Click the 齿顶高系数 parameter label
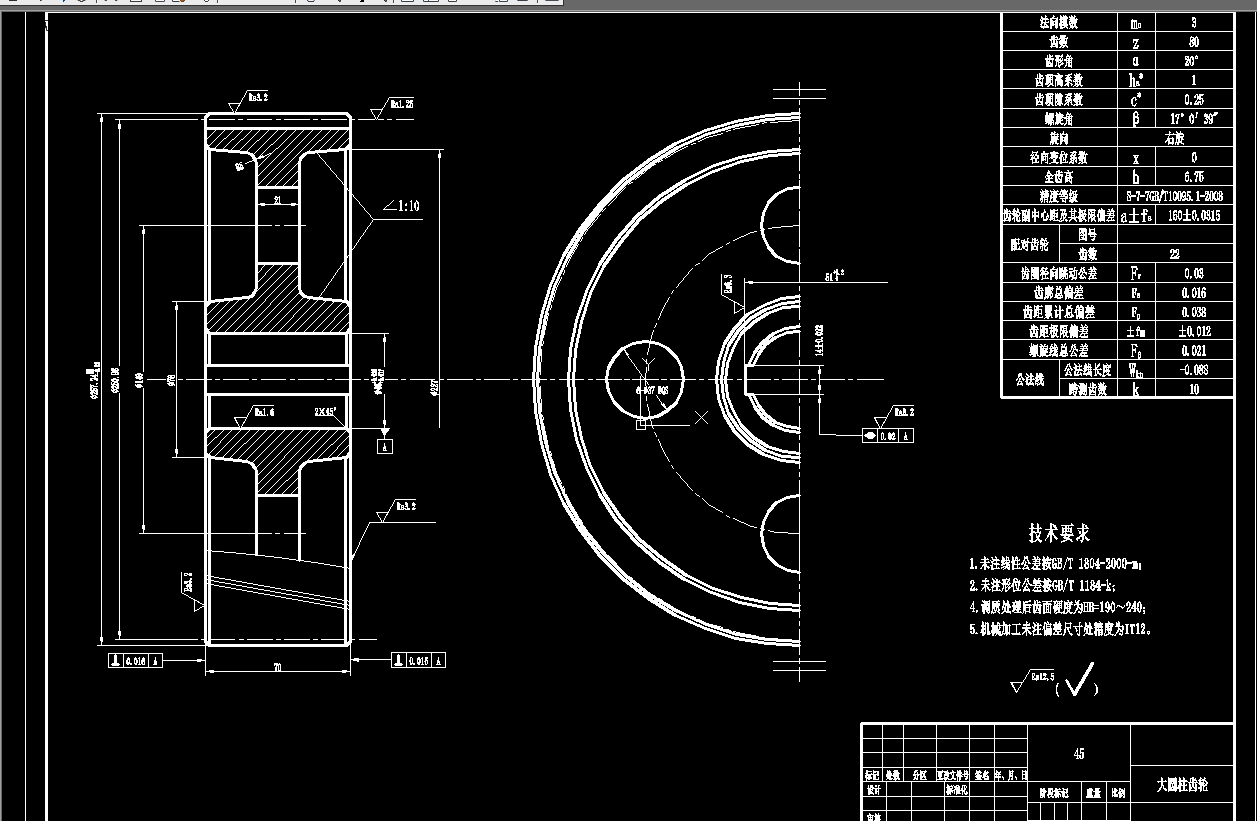The height and width of the screenshot is (821, 1257). 1058,80
